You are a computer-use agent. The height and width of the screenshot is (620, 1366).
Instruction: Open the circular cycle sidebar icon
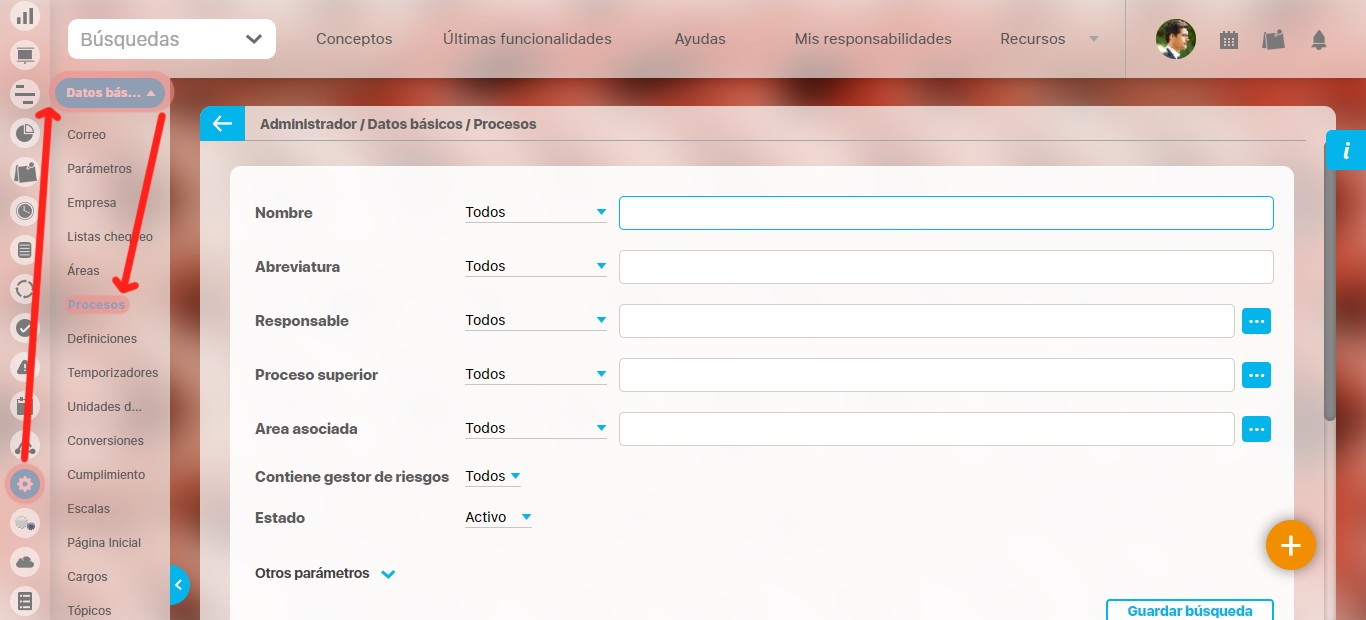click(x=25, y=289)
